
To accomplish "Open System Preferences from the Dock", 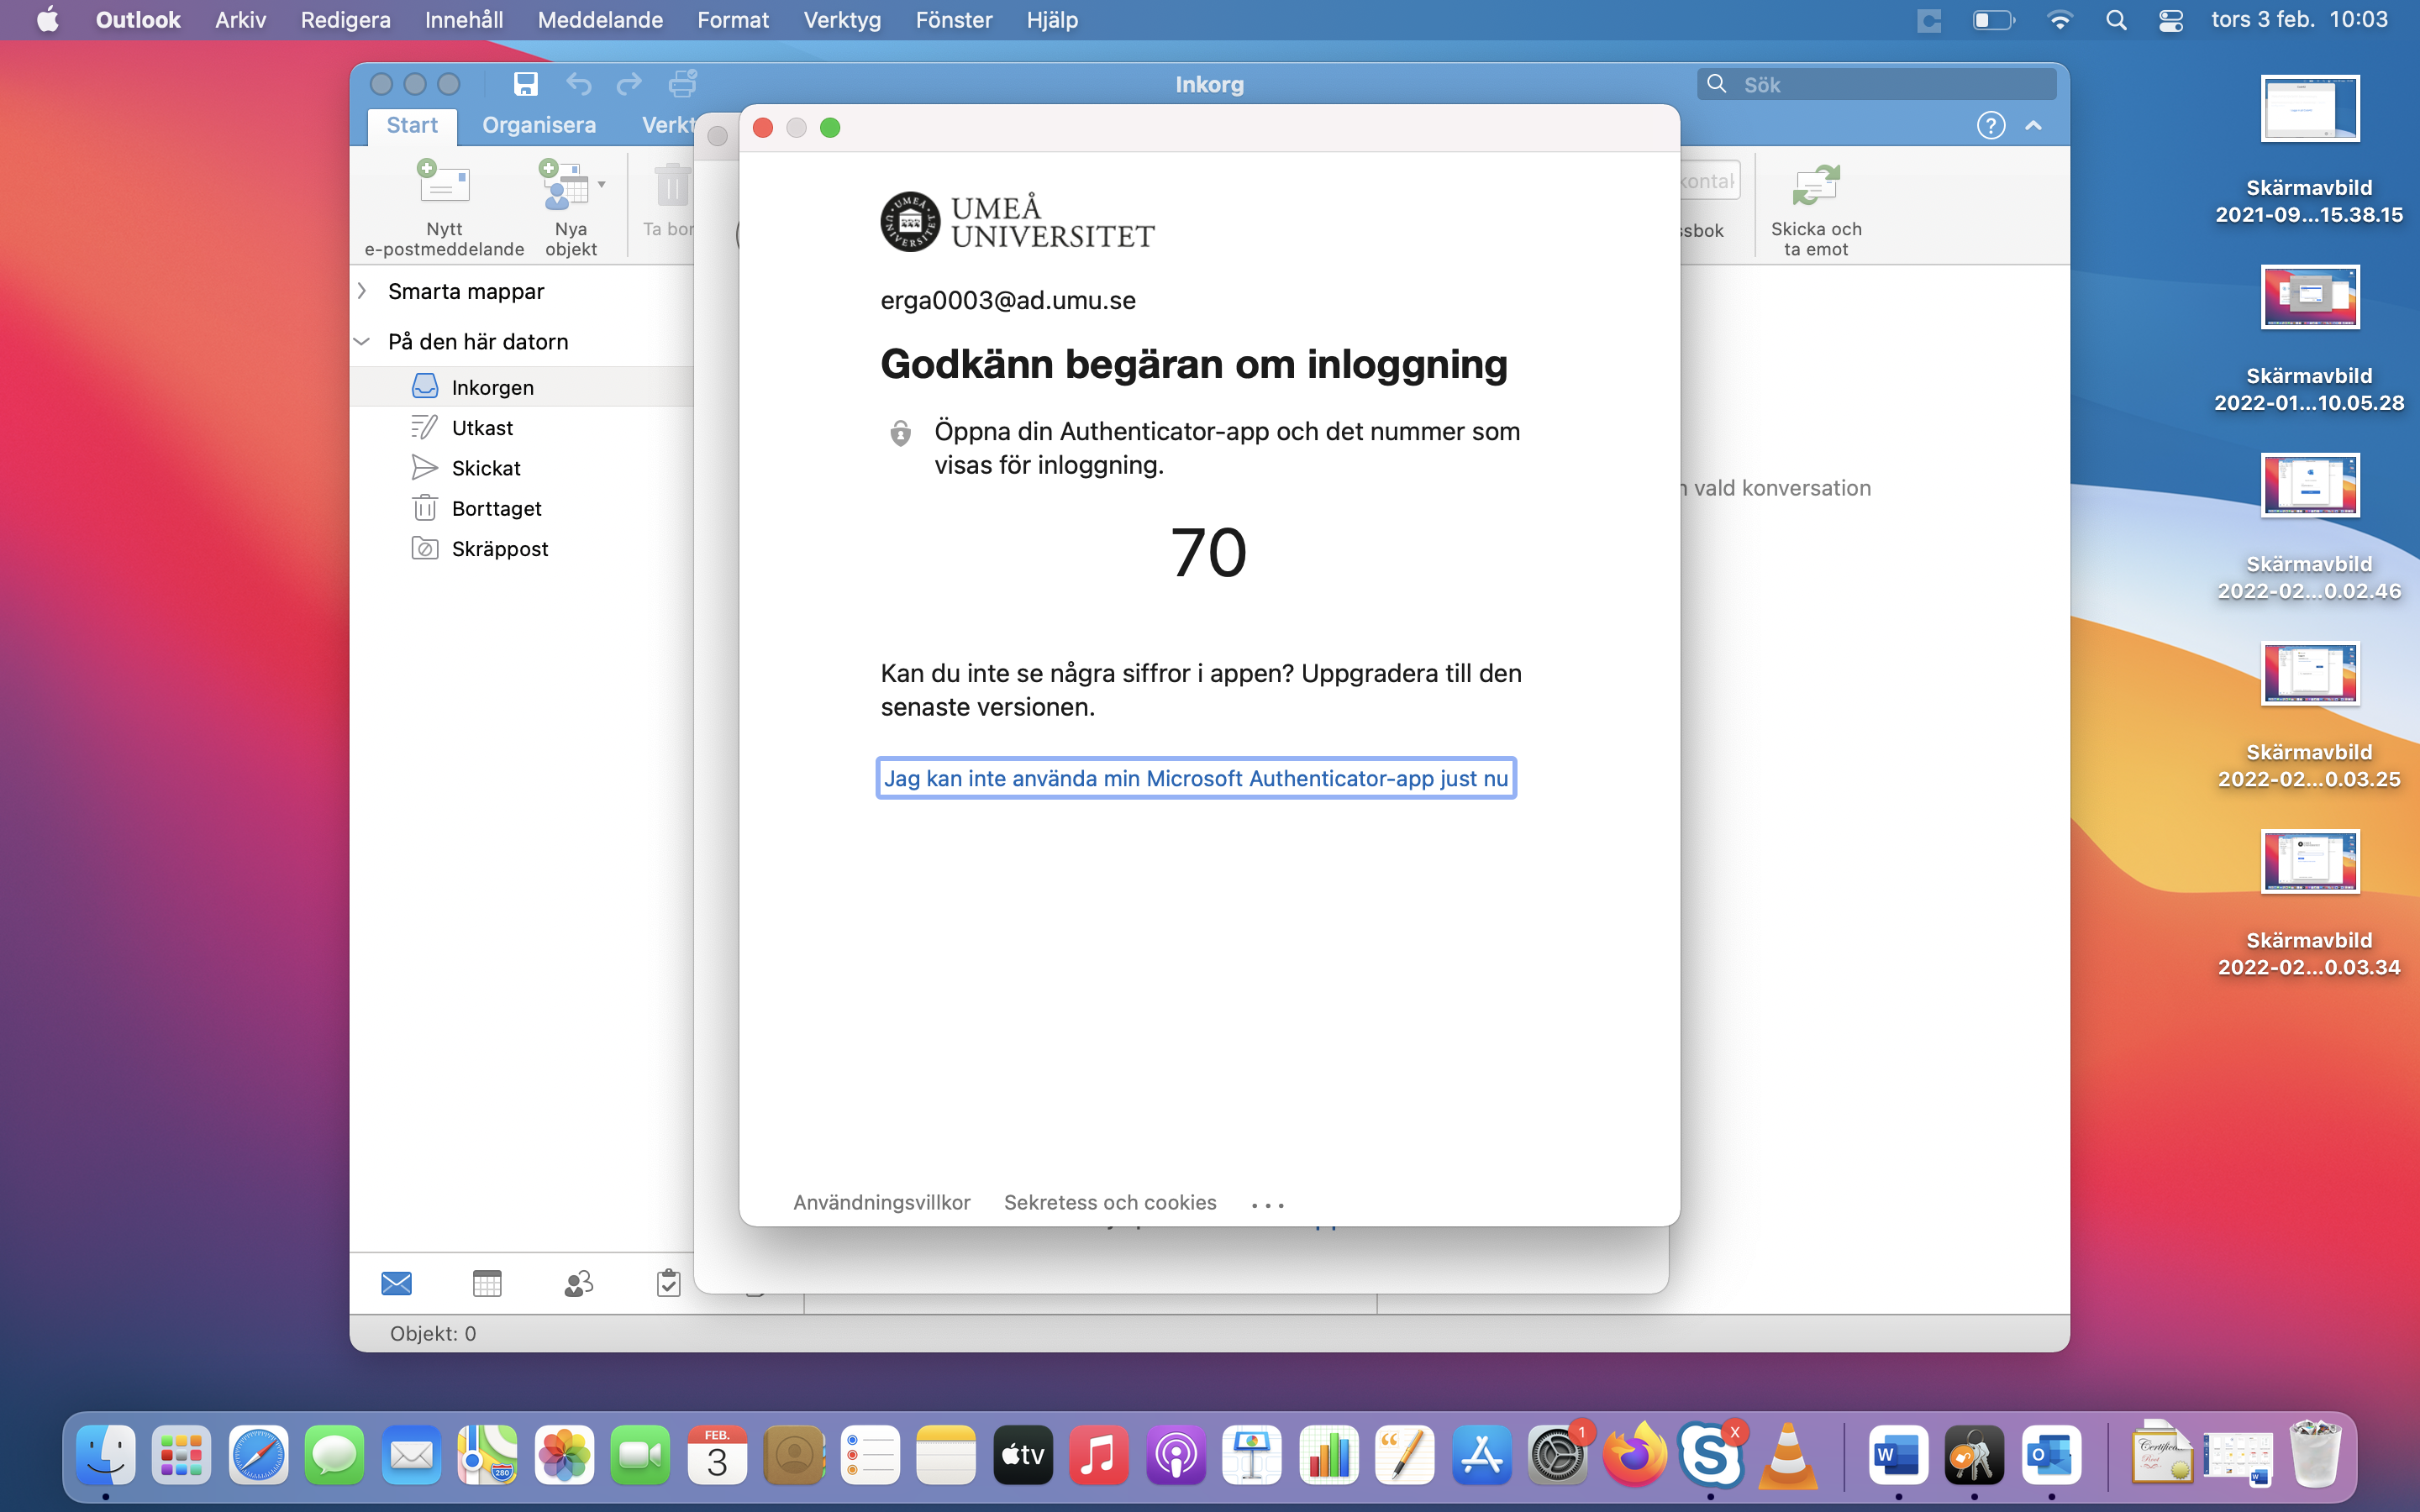I will click(1557, 1455).
